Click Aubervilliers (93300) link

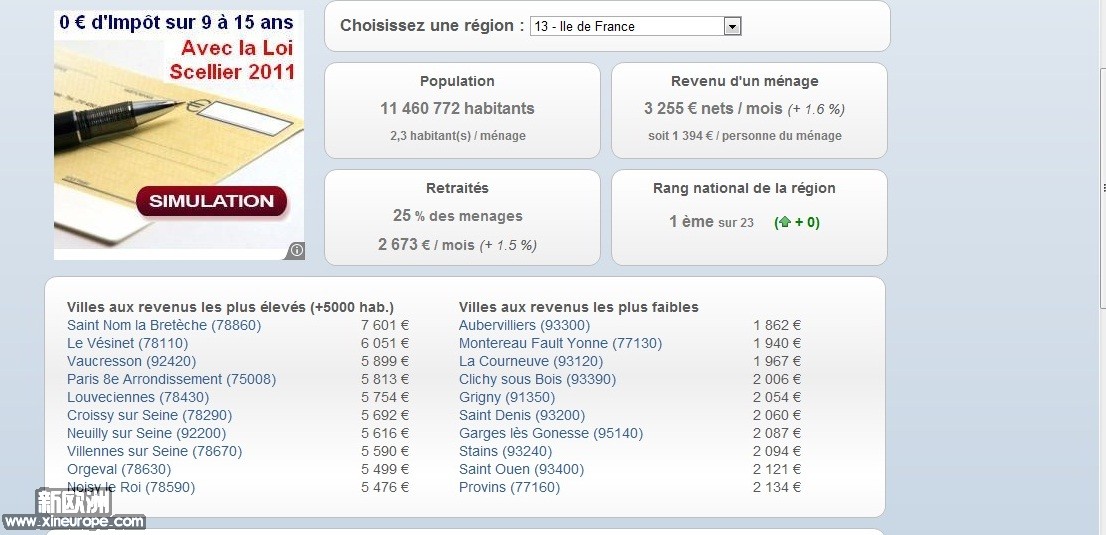click(524, 325)
